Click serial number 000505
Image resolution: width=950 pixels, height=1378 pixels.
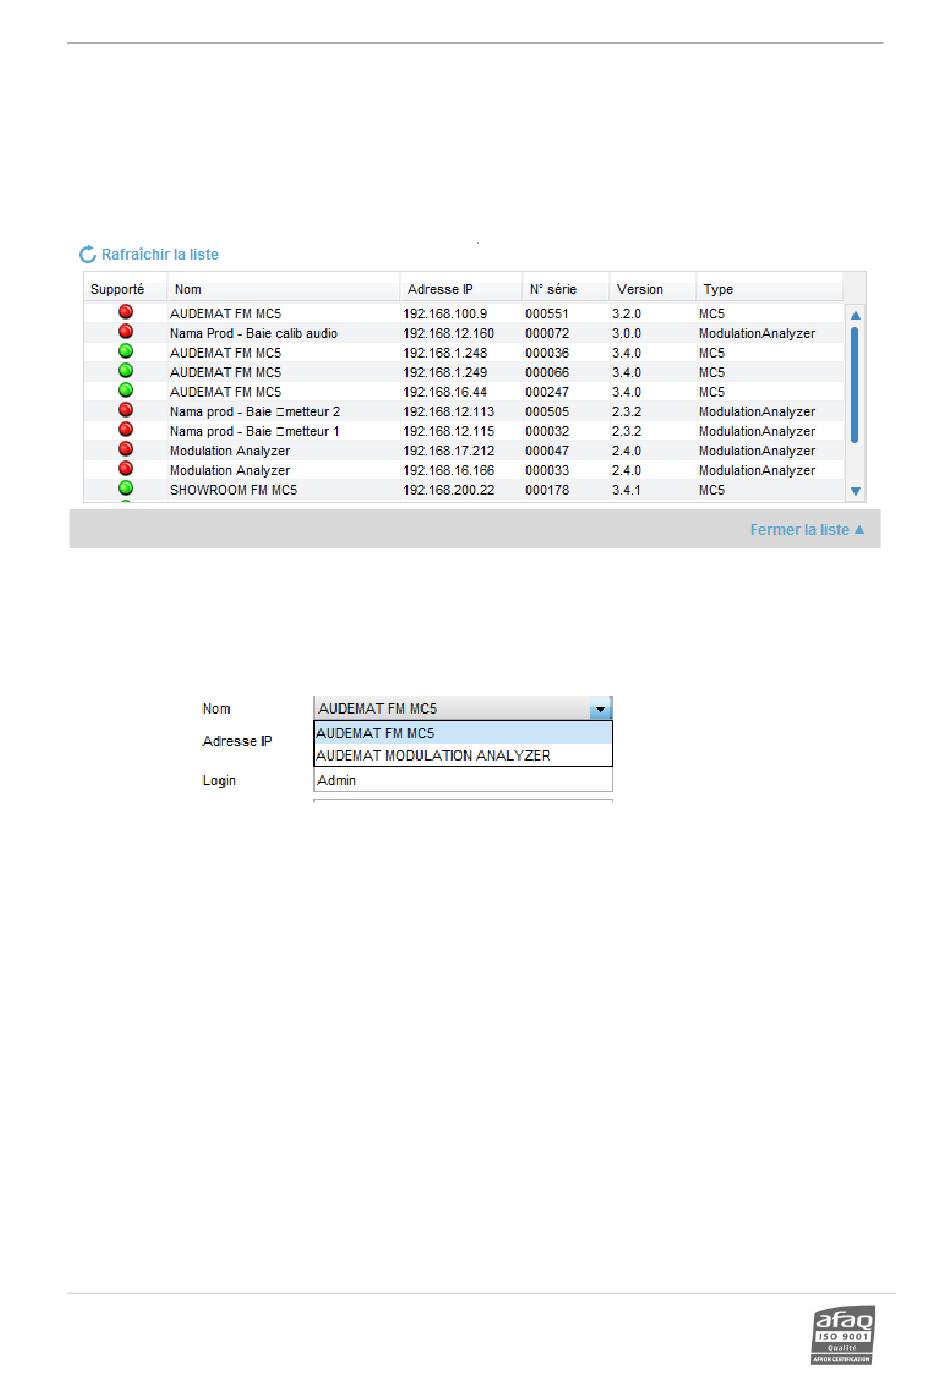click(547, 411)
